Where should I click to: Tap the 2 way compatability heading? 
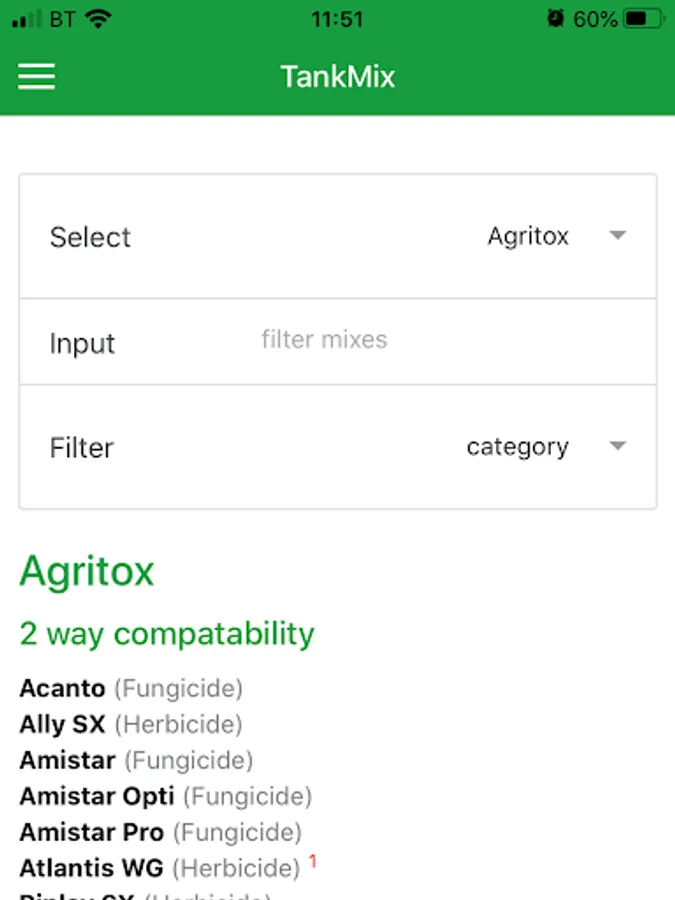tap(167, 633)
